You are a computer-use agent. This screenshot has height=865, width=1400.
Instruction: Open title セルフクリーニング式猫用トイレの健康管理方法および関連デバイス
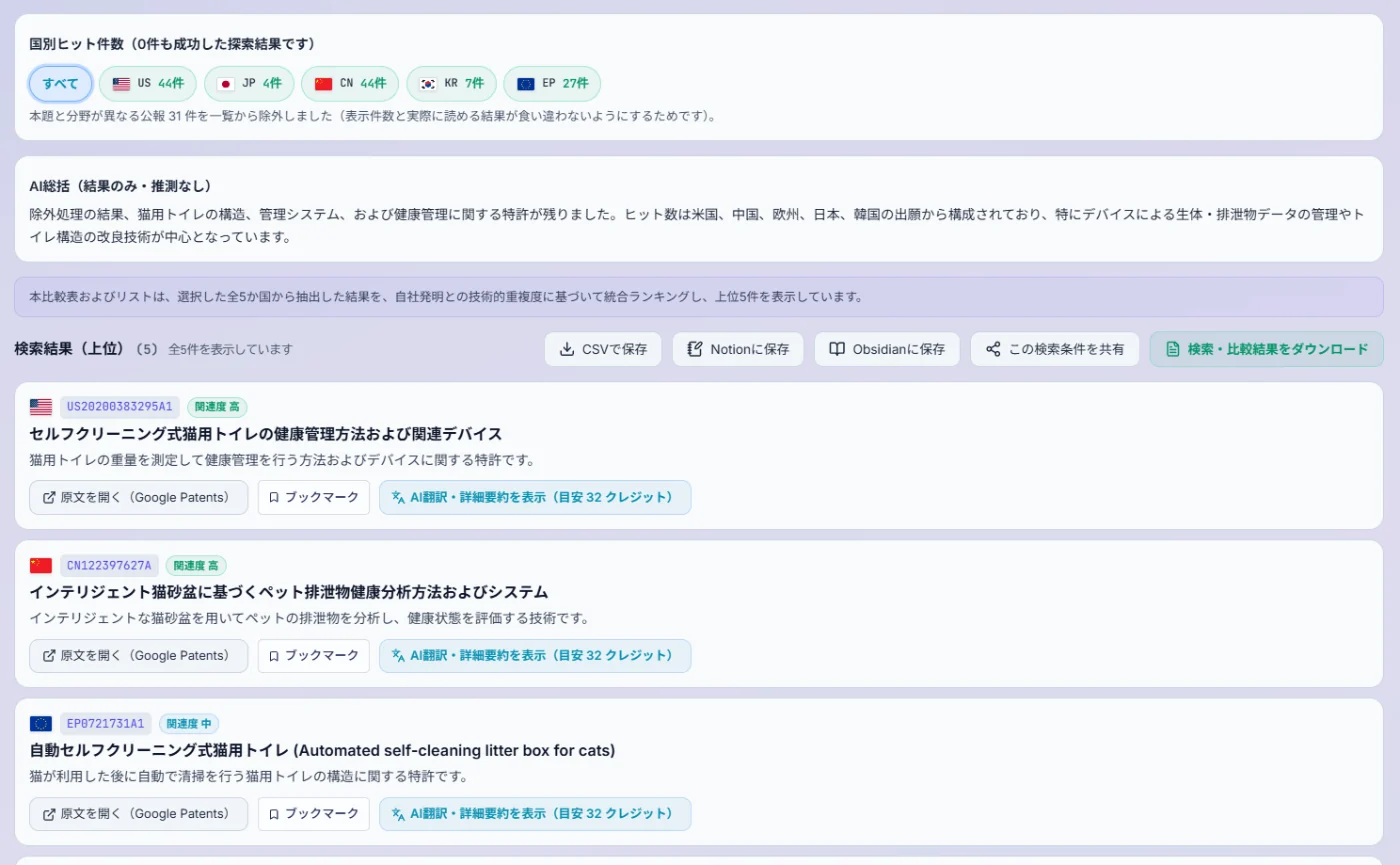[265, 434]
